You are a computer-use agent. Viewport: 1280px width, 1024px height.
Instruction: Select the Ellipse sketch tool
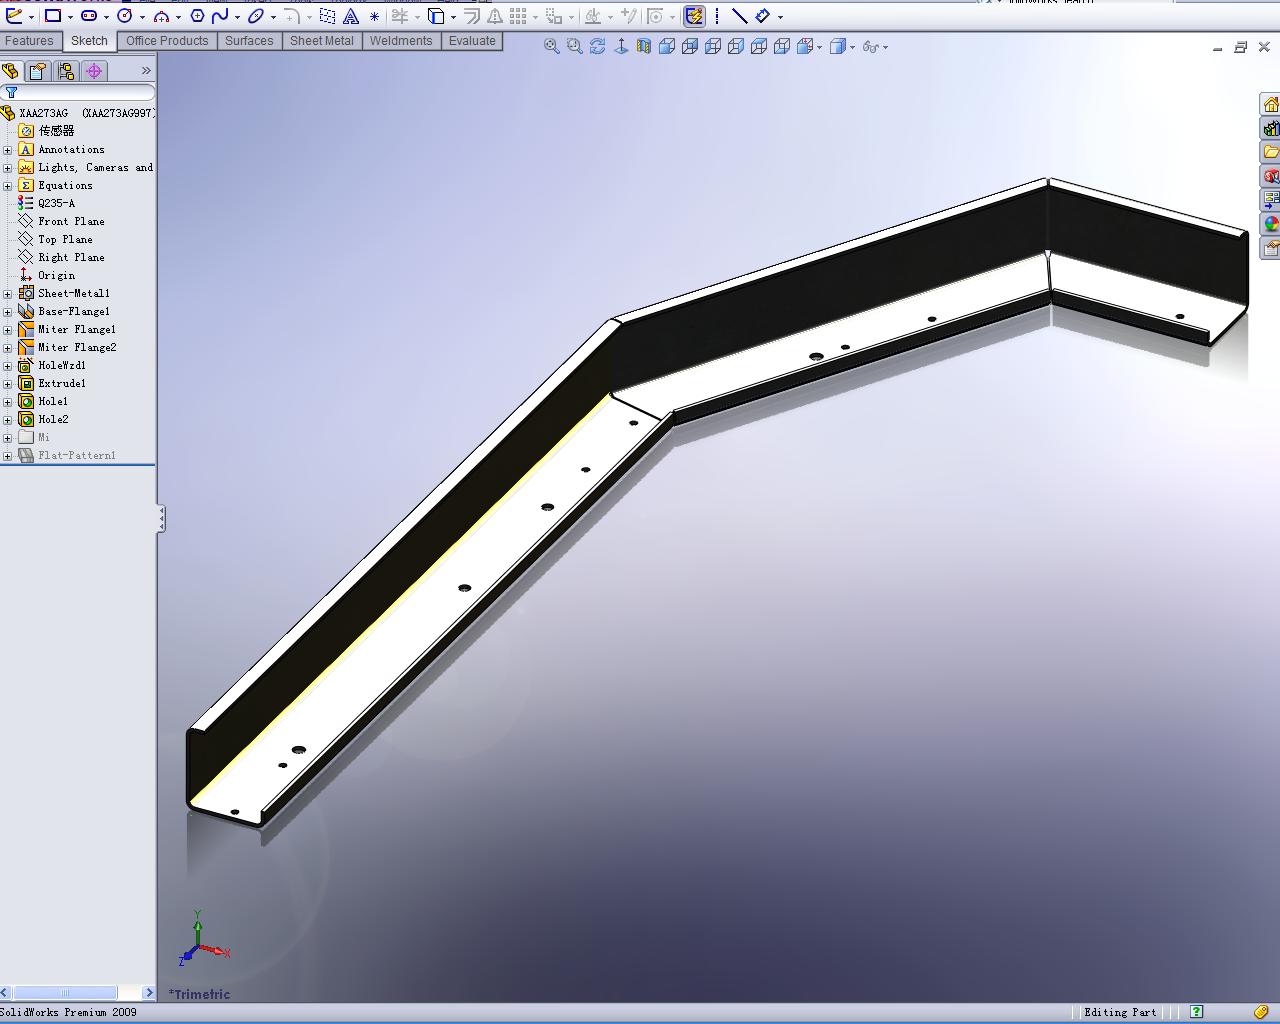click(256, 16)
